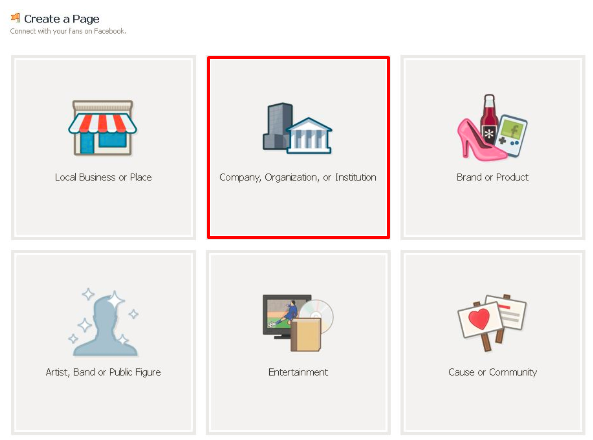Open the Entertainment category label
Viewport: 593px width, 440px height.
coord(298,372)
